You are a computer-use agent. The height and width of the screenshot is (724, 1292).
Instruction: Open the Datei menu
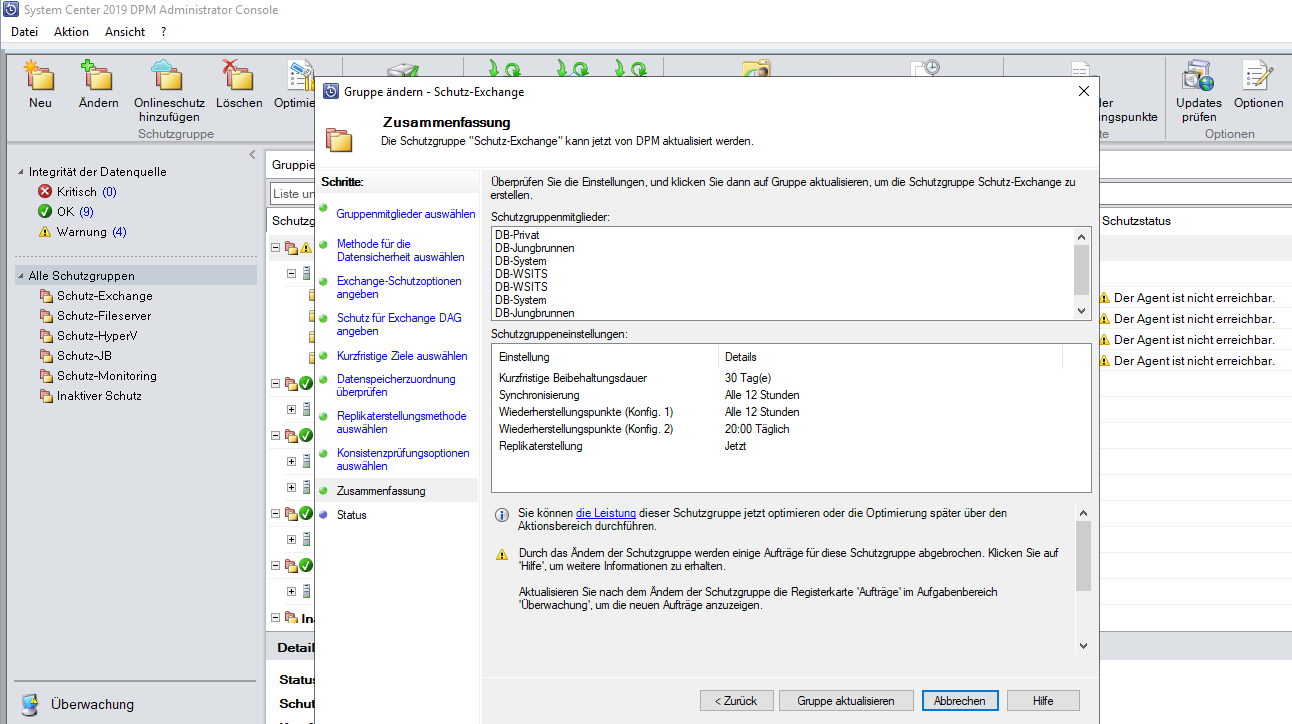(x=24, y=32)
